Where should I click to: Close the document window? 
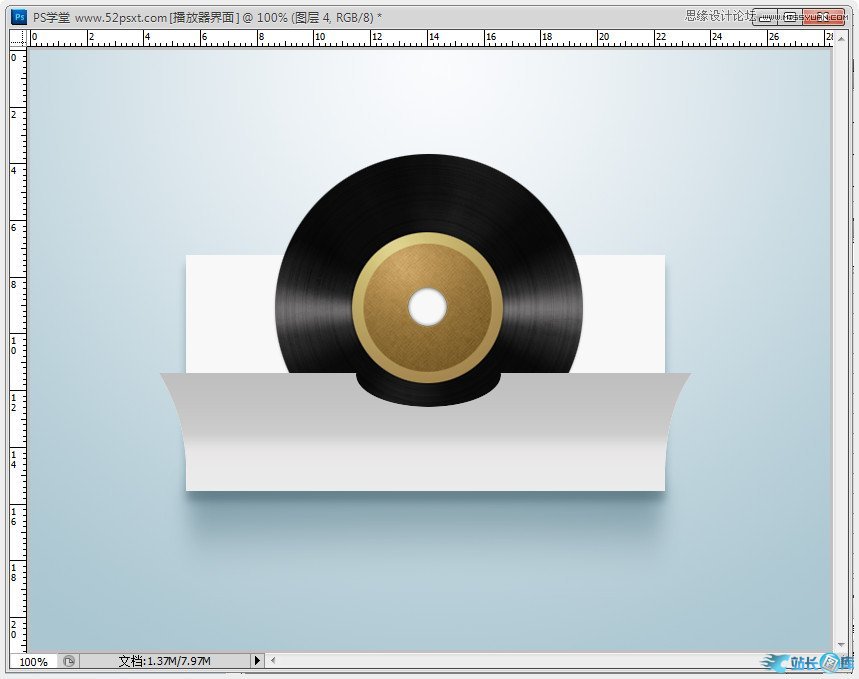click(825, 17)
